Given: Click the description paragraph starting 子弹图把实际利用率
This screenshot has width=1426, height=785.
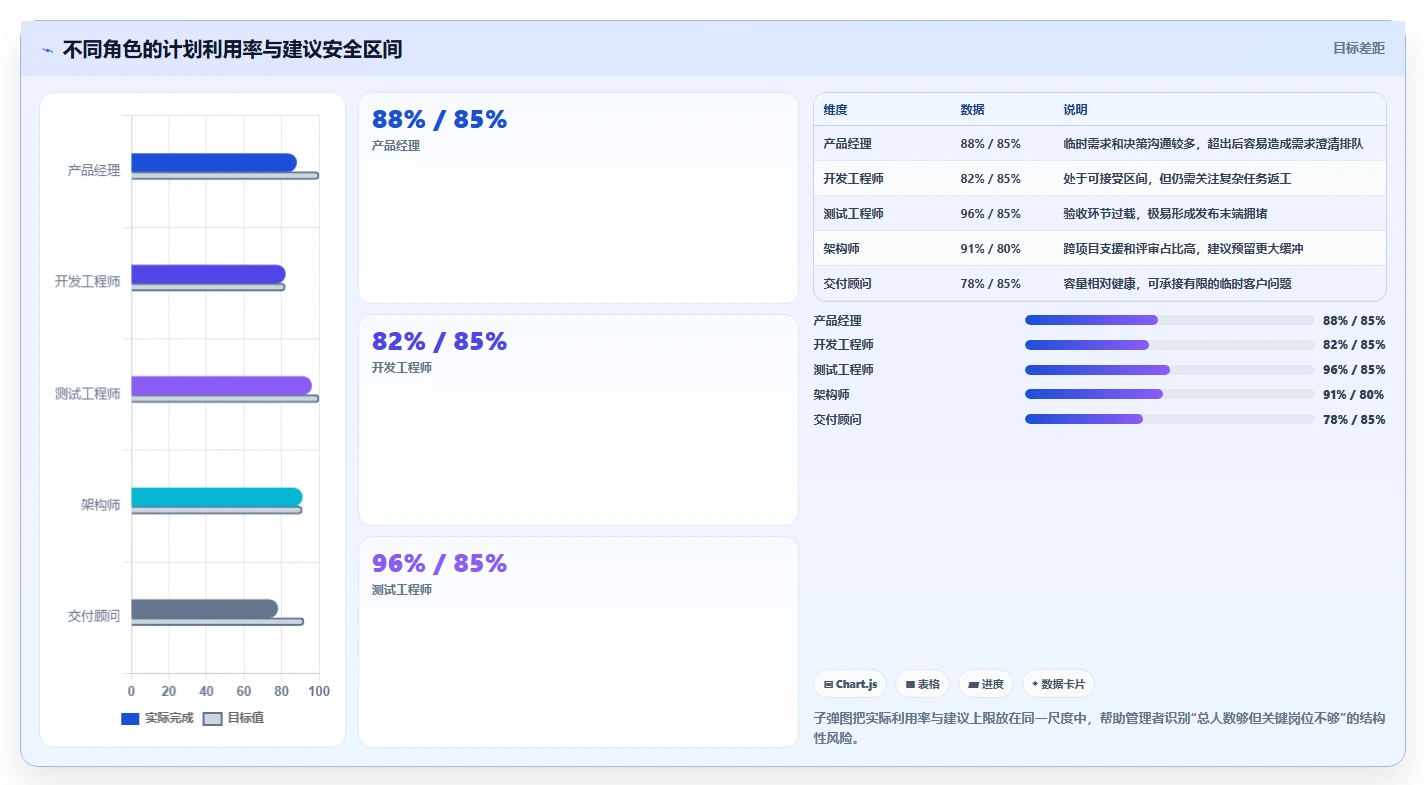Looking at the screenshot, I should [1099, 729].
